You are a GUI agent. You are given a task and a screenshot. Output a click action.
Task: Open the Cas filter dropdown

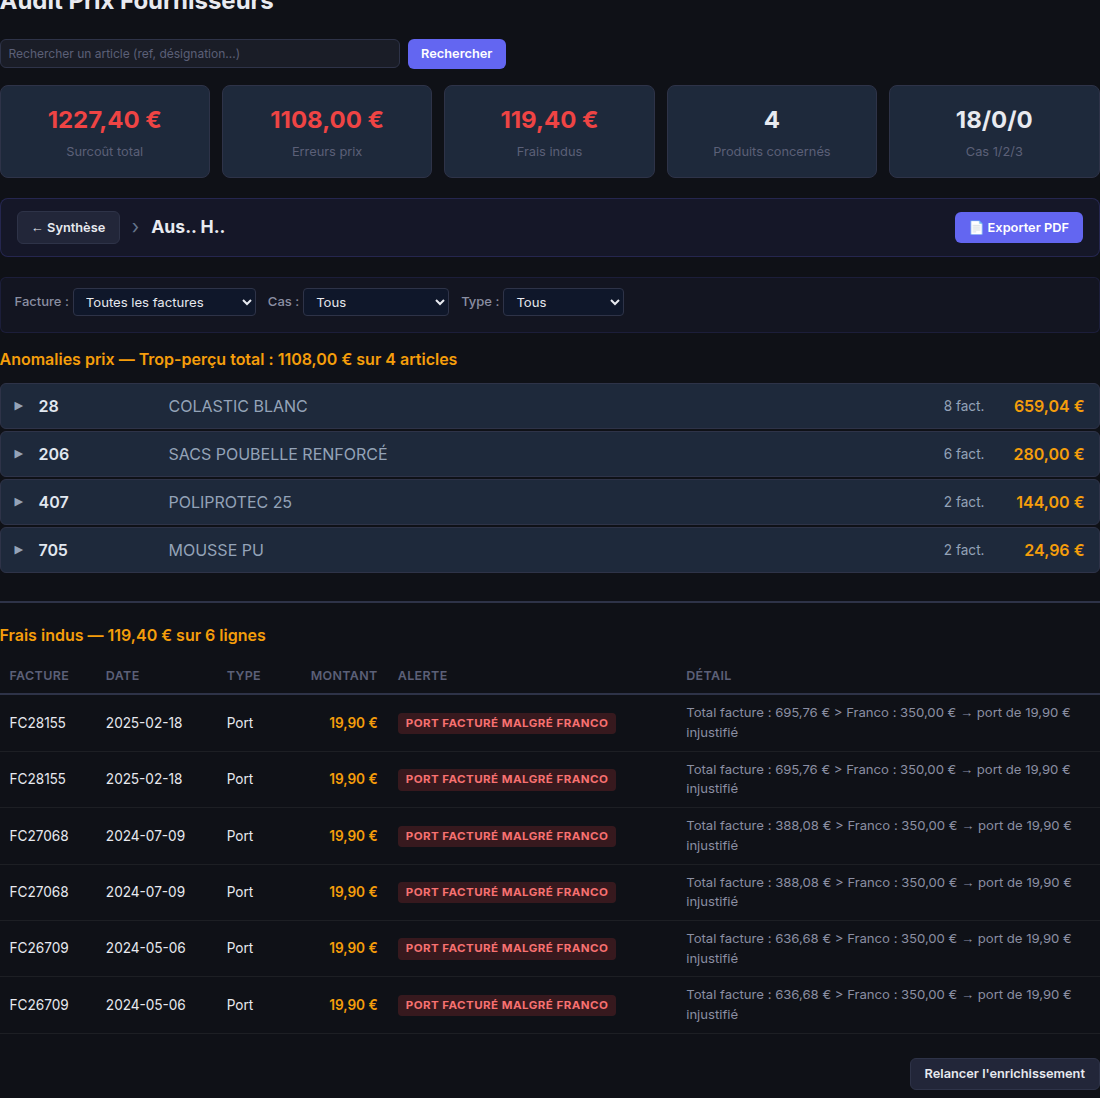pos(375,302)
